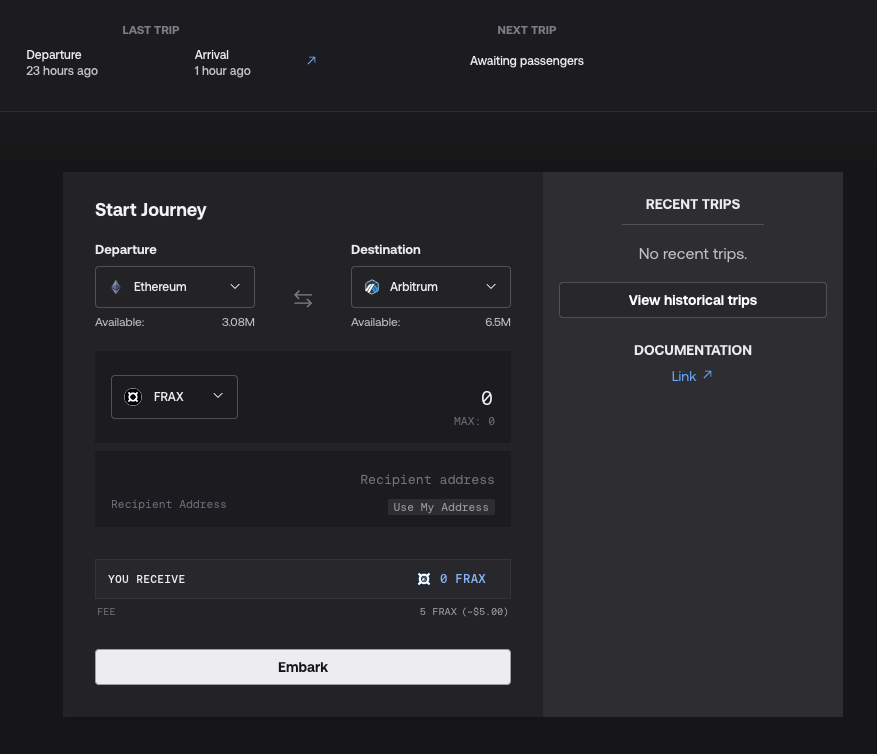Expand the Arbitrum destination dropdown

coord(431,287)
